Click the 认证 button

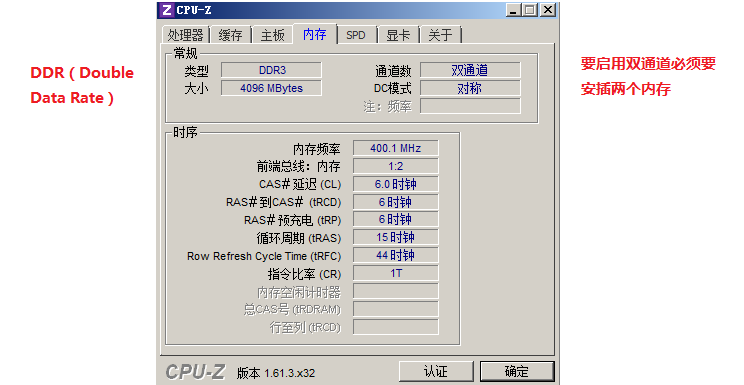click(436, 371)
